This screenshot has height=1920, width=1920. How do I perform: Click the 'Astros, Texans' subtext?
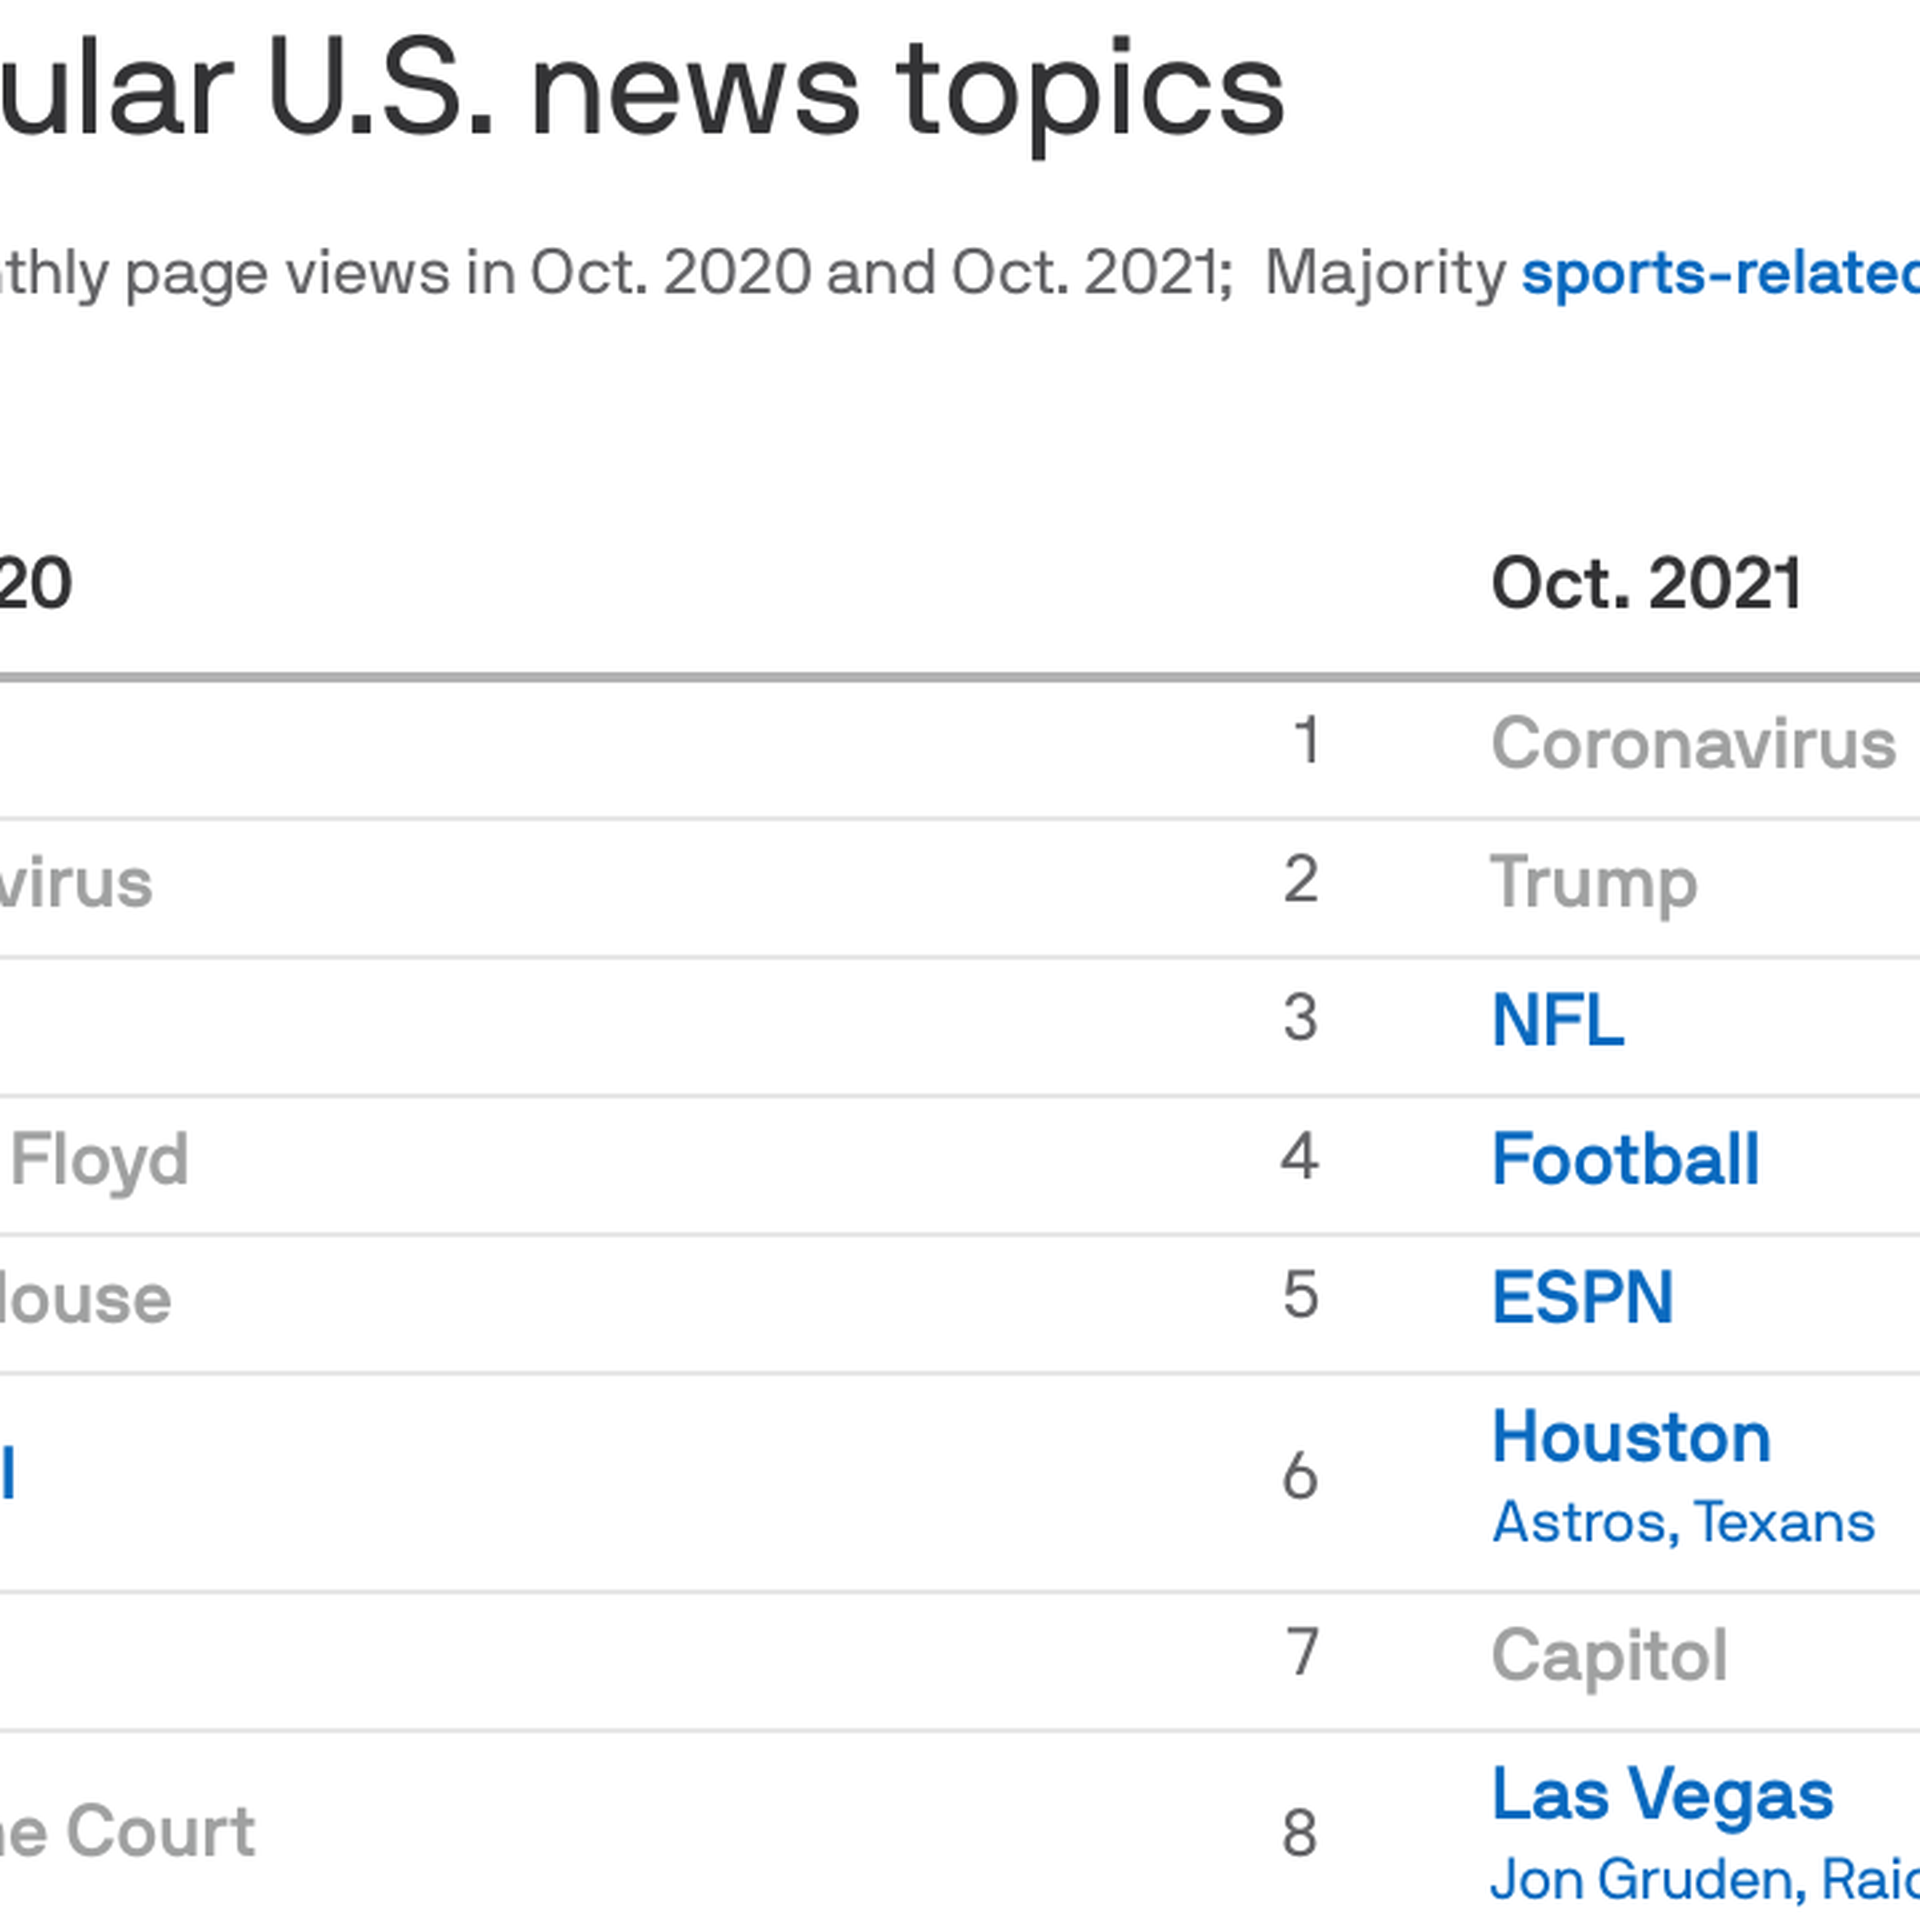(x=1683, y=1522)
